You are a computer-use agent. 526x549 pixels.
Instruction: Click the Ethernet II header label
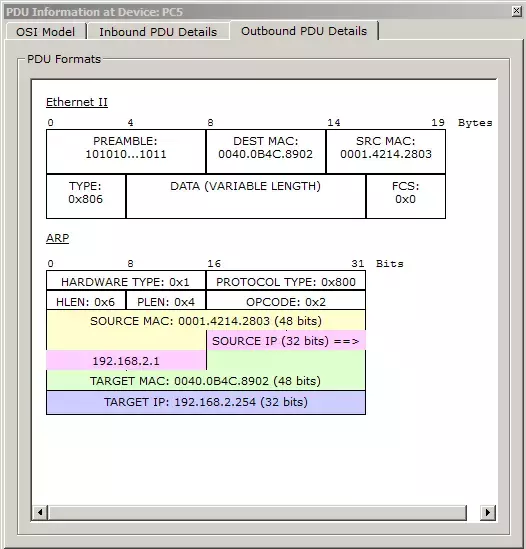pyautogui.click(x=77, y=102)
